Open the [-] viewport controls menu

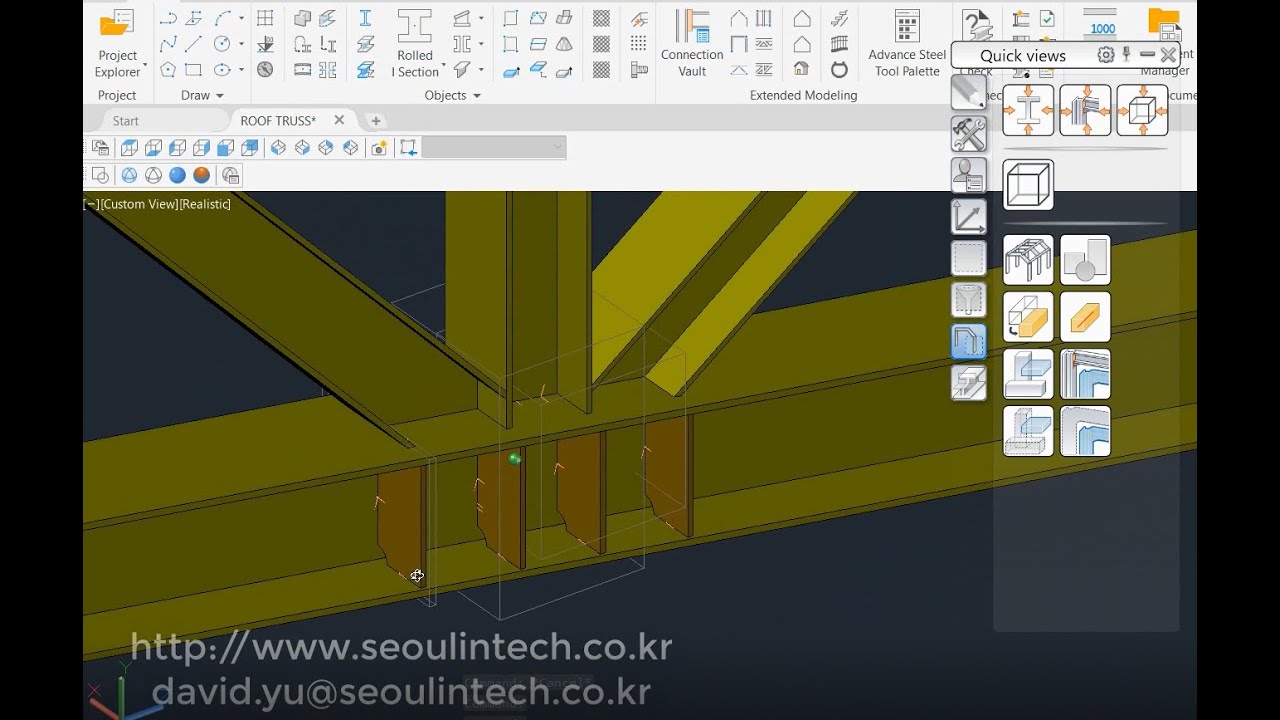point(91,204)
